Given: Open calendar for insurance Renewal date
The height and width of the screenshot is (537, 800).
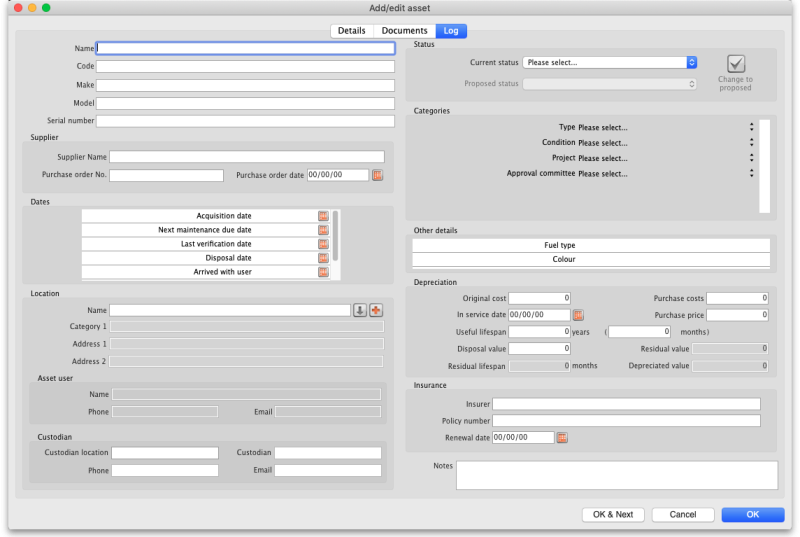Looking at the screenshot, I should 561,437.
